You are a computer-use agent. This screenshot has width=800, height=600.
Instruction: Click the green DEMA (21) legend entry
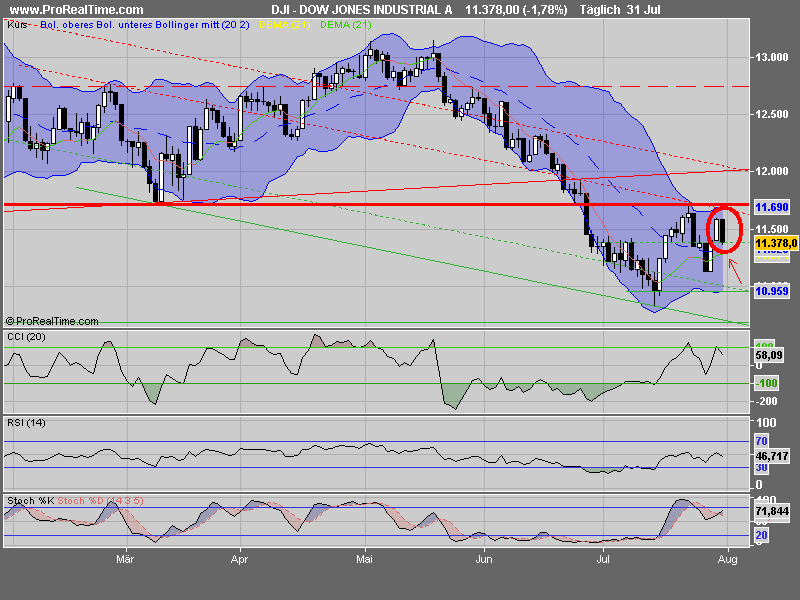[346, 24]
